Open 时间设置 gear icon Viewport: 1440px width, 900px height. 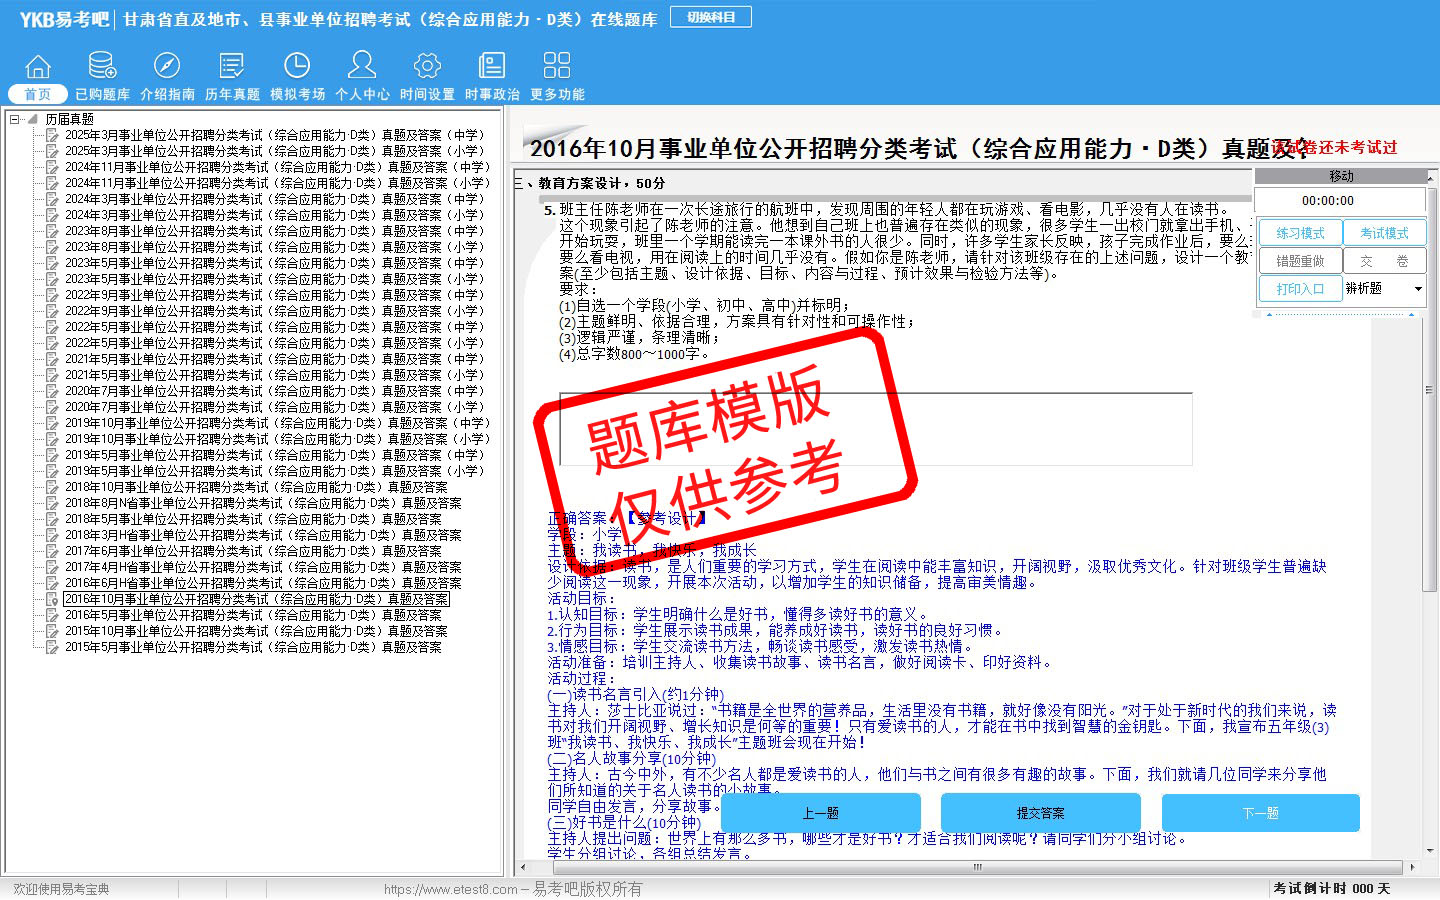[427, 68]
